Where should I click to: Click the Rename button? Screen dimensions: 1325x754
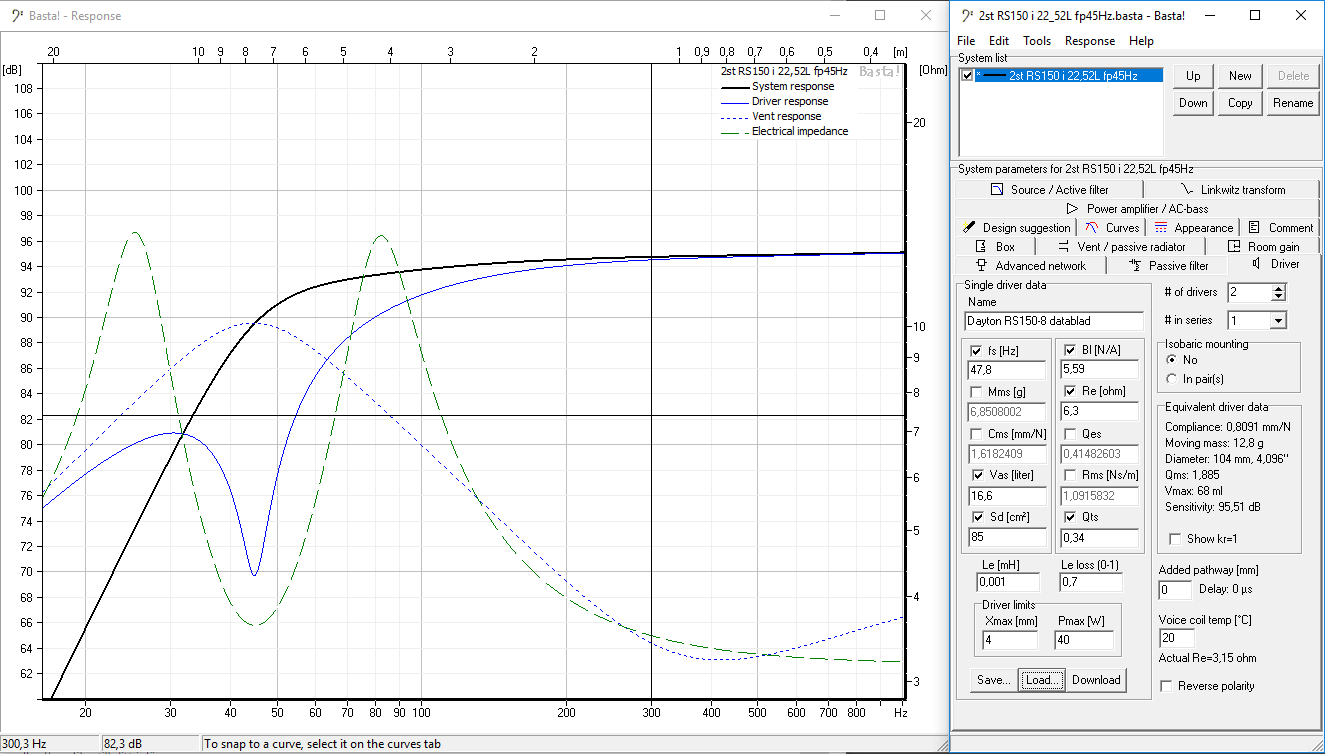(x=1293, y=103)
